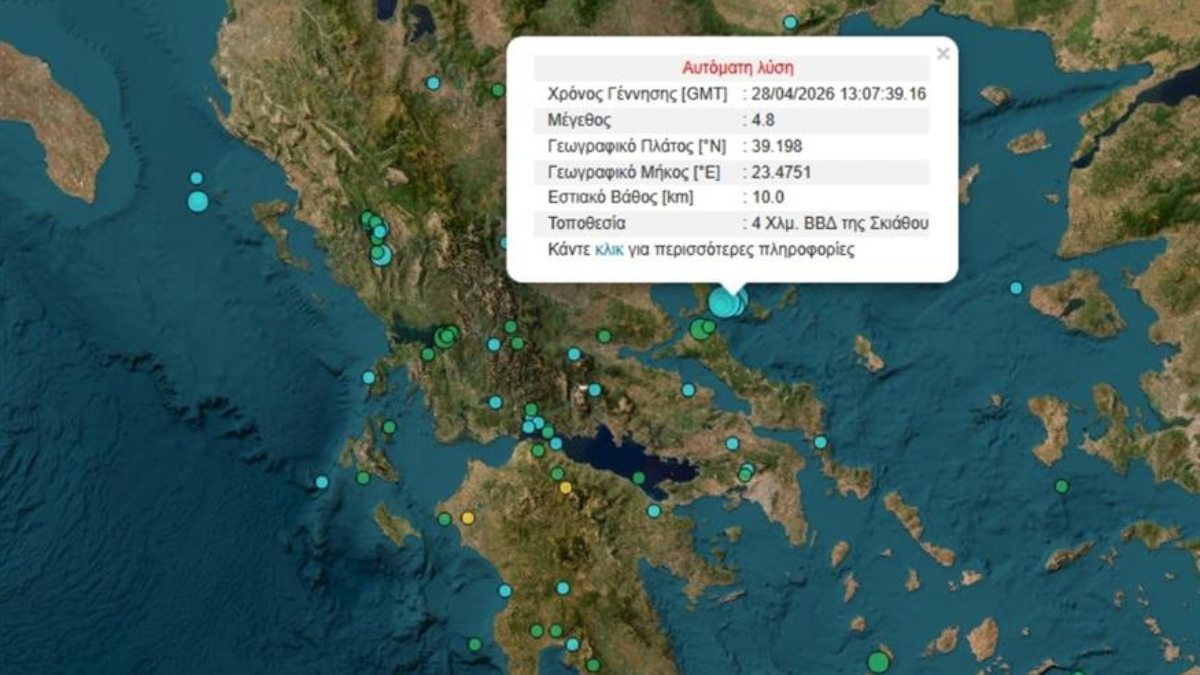Open the 'κλικ' link for more information

click(x=608, y=249)
